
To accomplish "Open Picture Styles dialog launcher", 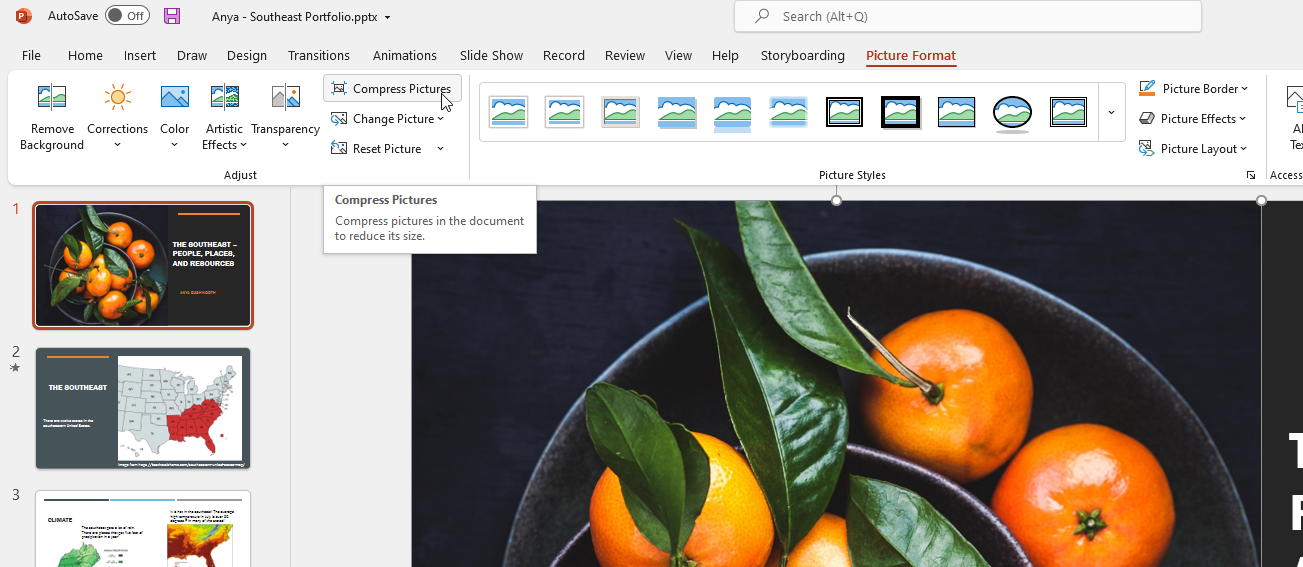I will point(1251,175).
